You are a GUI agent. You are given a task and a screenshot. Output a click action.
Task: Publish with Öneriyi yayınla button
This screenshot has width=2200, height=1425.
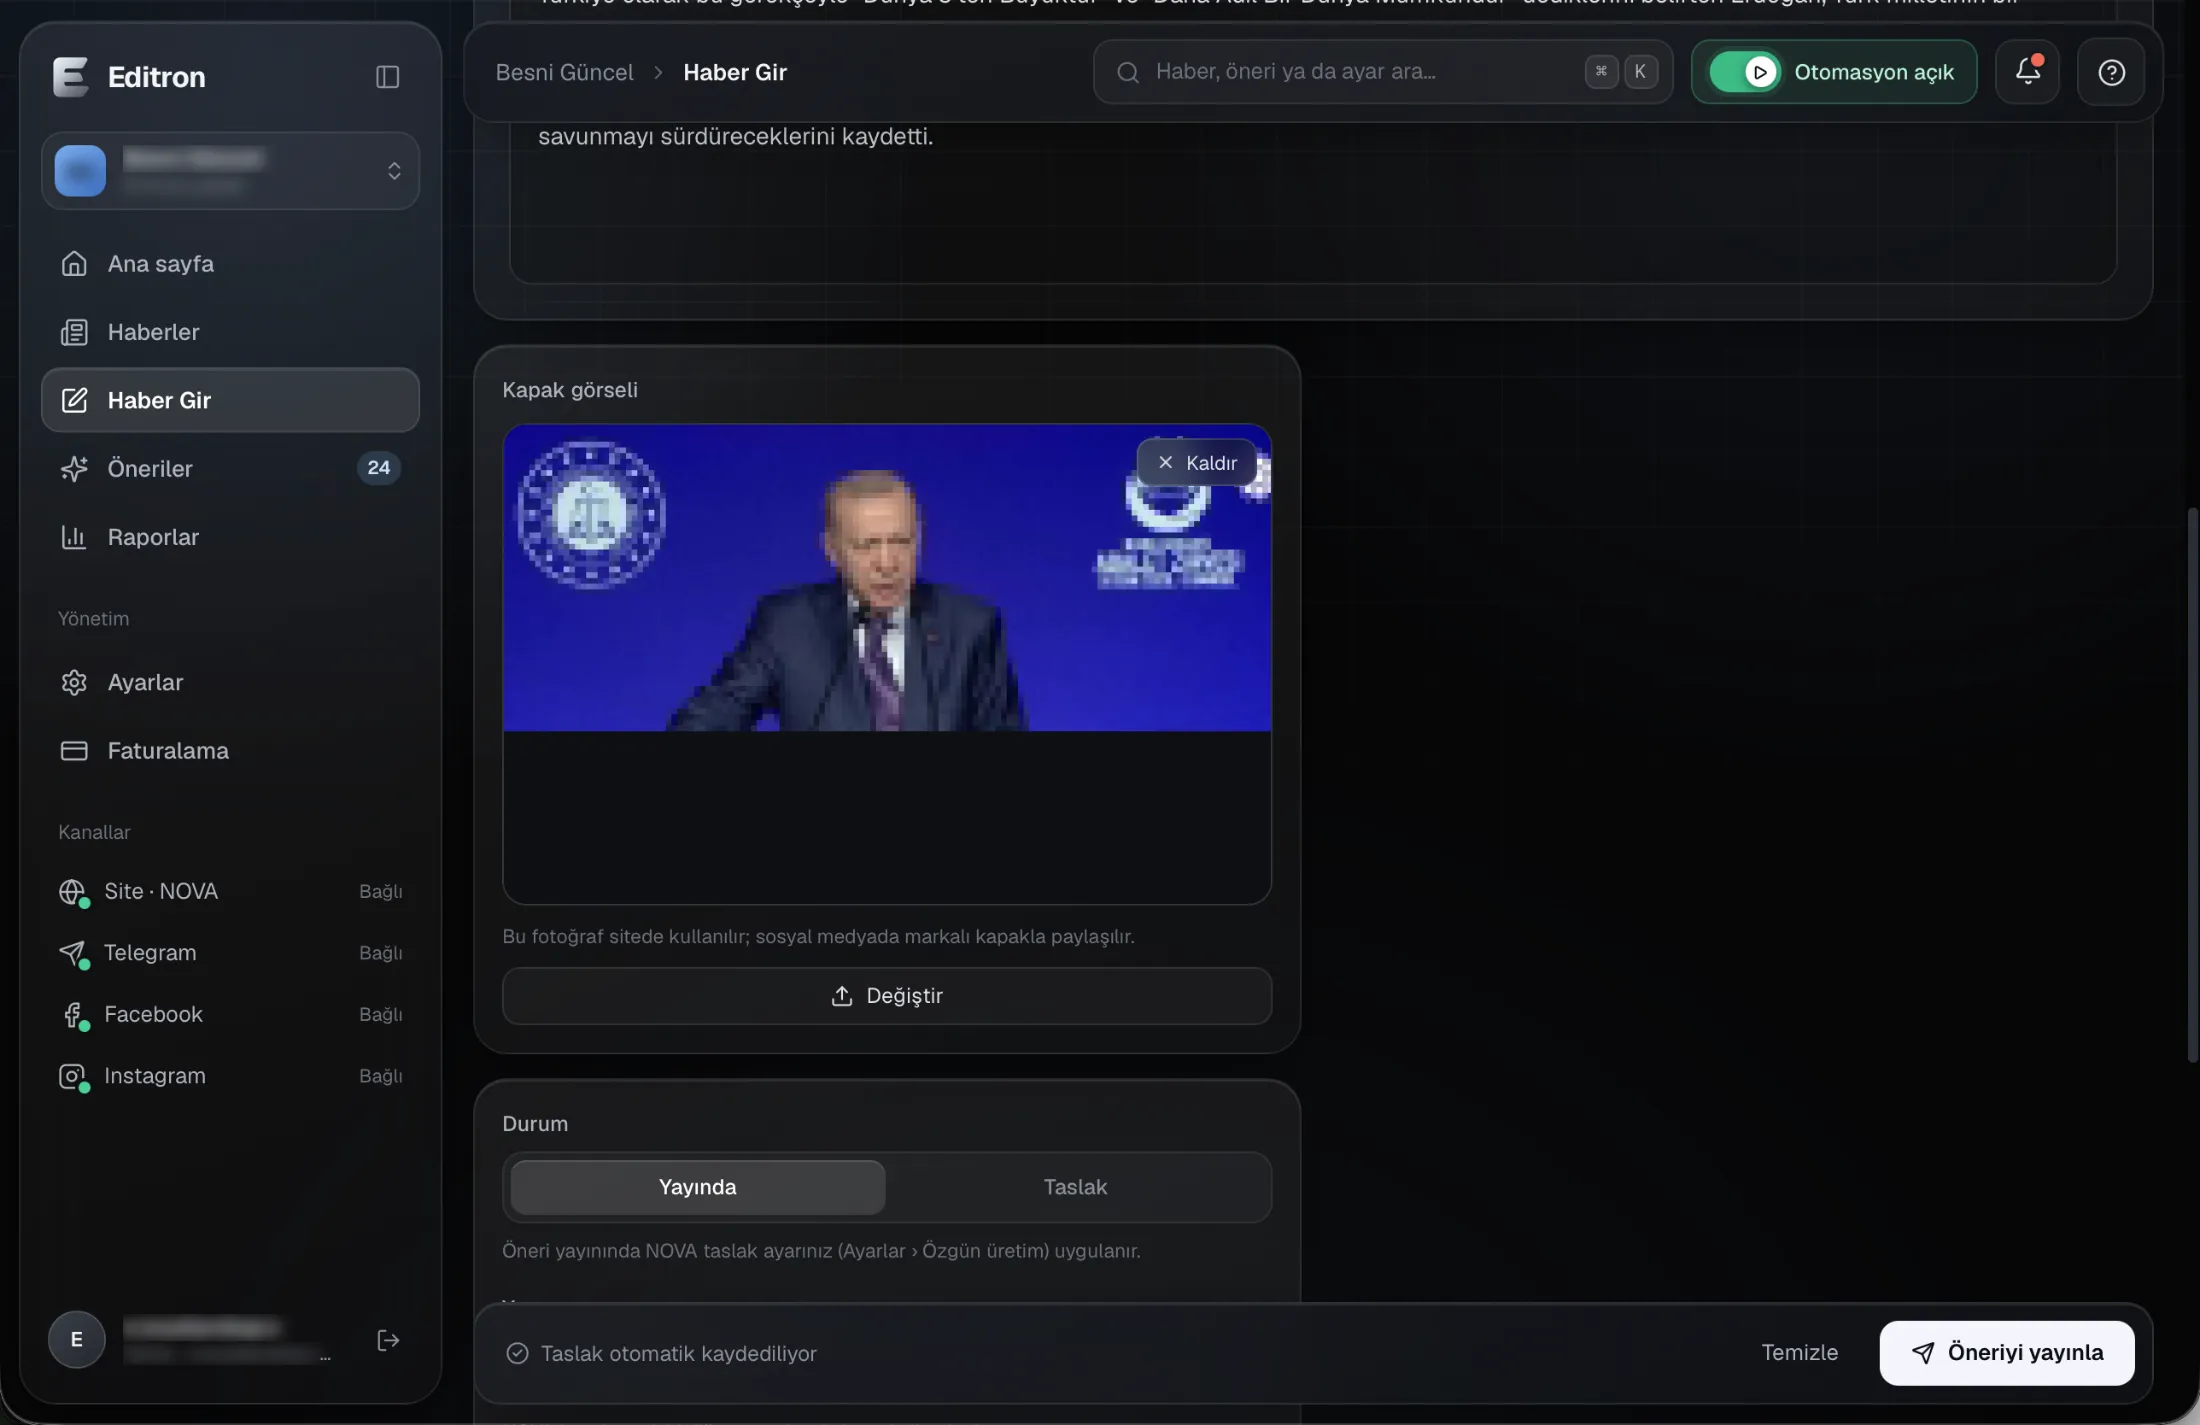coord(2007,1353)
